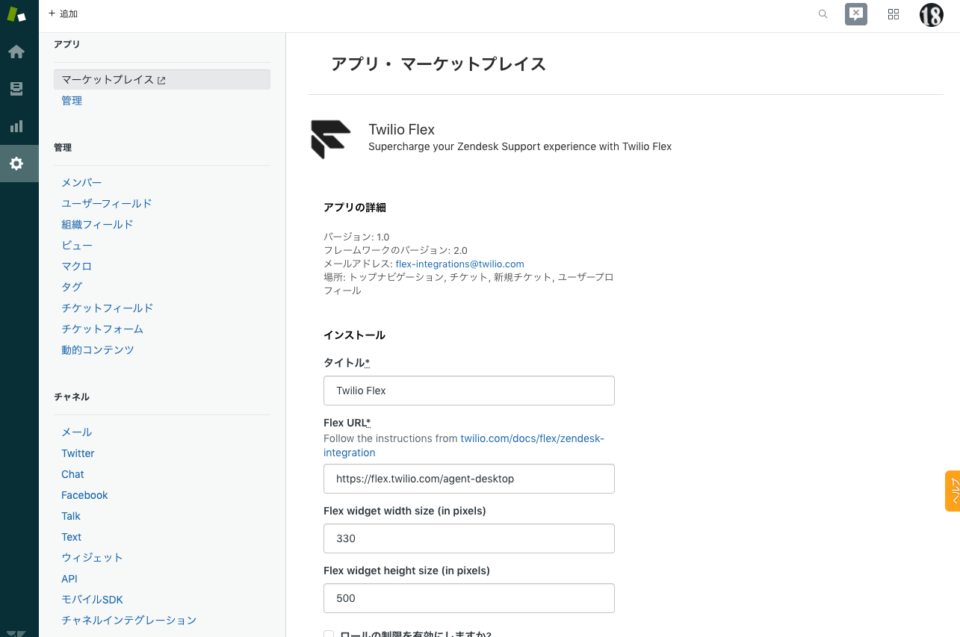Open the profile avatar labeled 18

click(930, 14)
